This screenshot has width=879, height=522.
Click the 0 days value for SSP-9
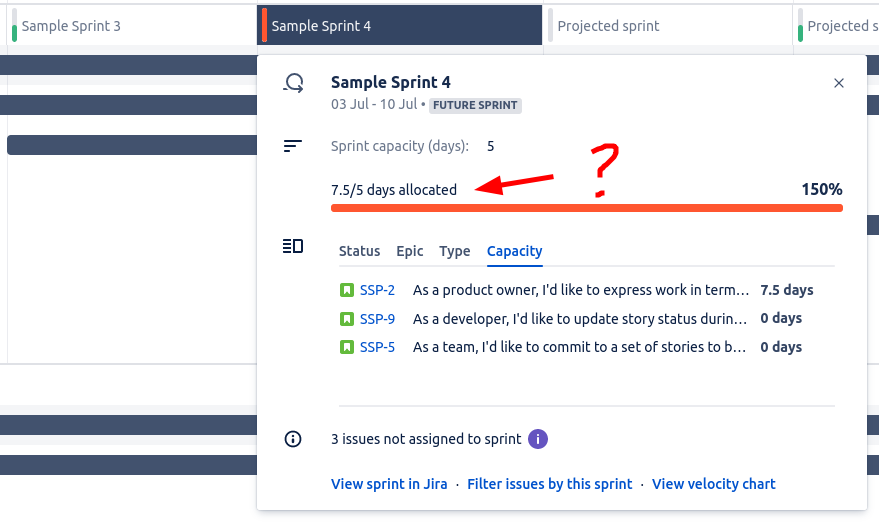point(781,318)
